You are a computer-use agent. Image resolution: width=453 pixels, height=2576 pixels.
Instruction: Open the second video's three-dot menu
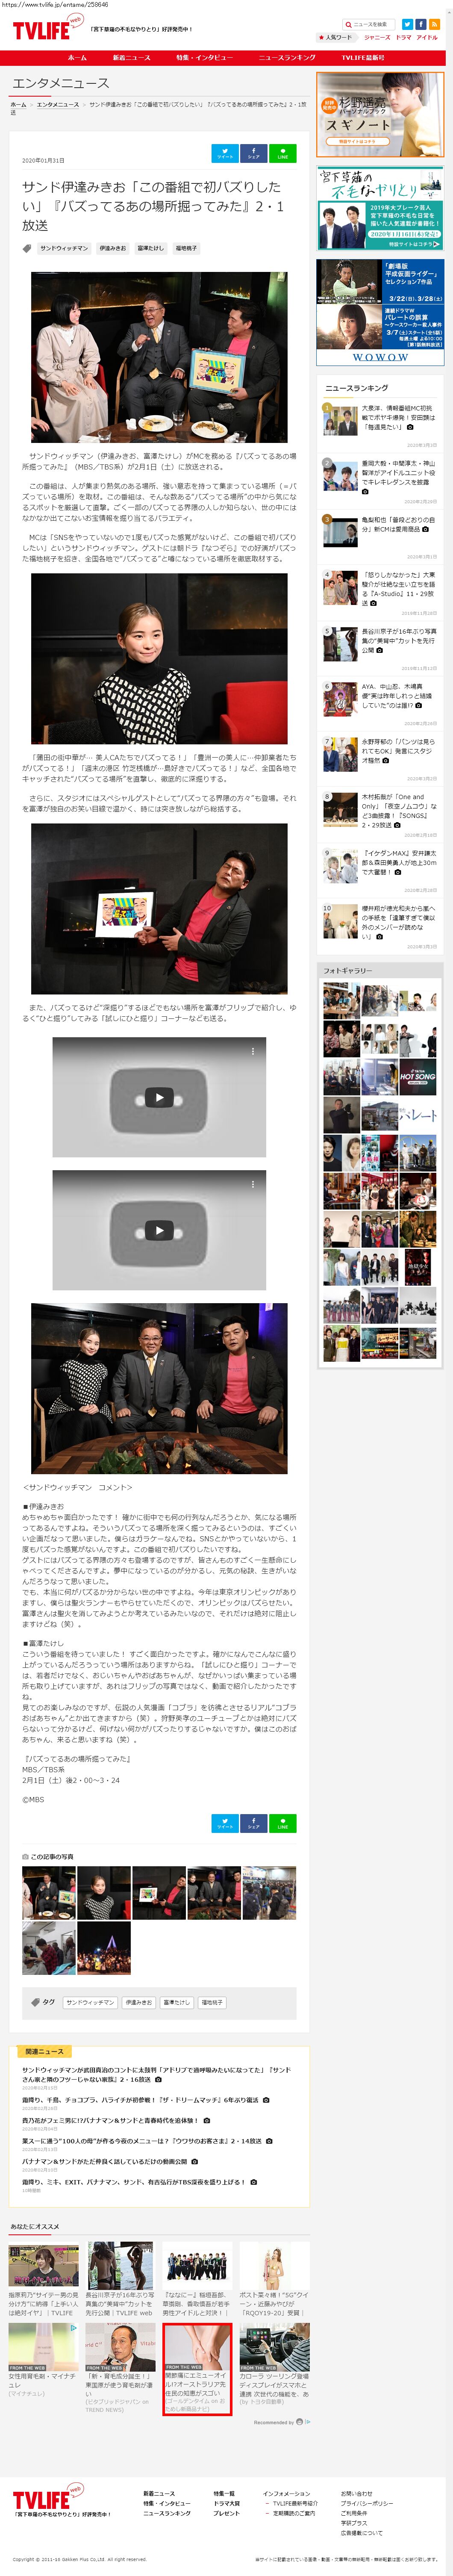[x=252, y=1184]
